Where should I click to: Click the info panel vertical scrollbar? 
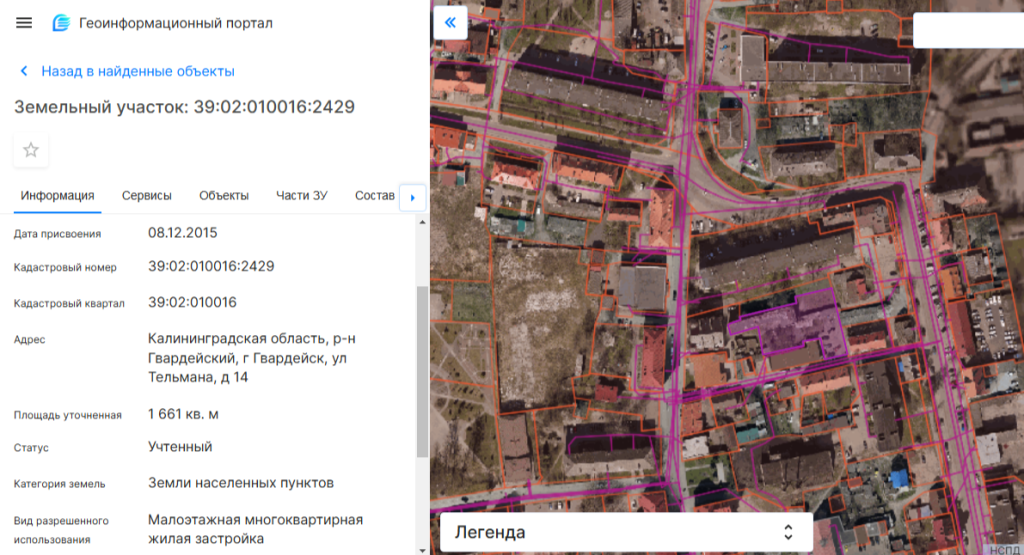(x=422, y=370)
